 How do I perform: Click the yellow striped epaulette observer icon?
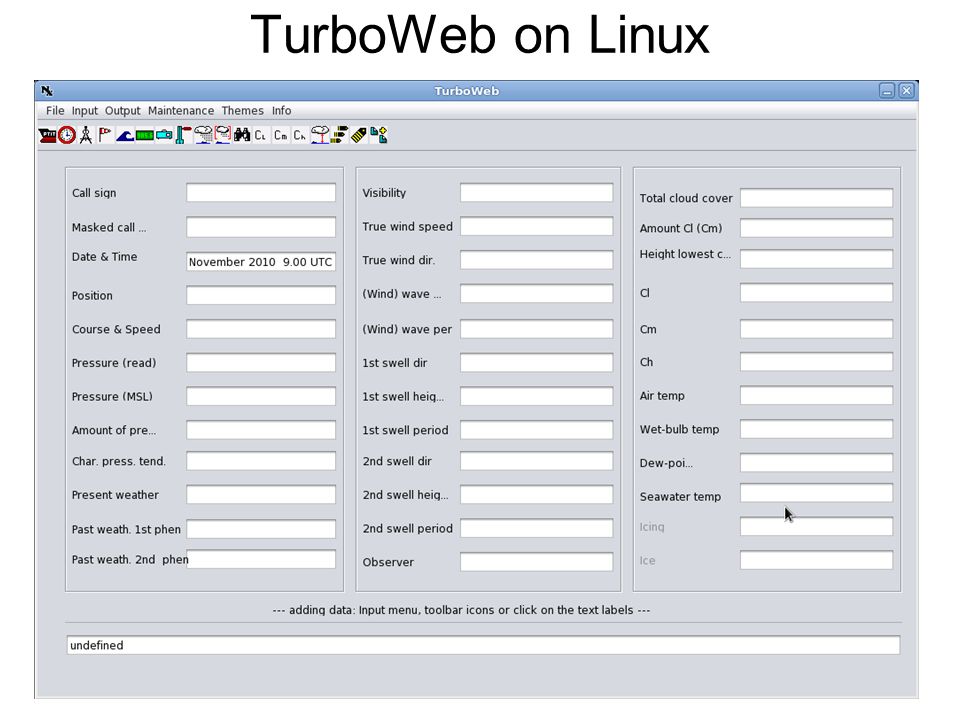pyautogui.click(x=359, y=135)
